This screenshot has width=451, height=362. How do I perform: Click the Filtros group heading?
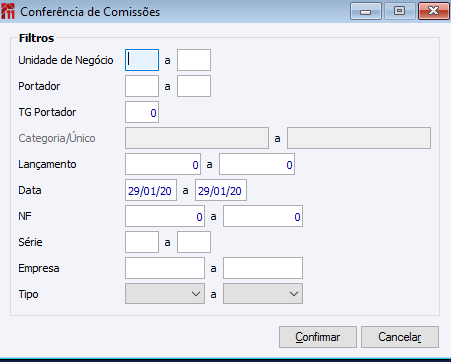pyautogui.click(x=36, y=38)
